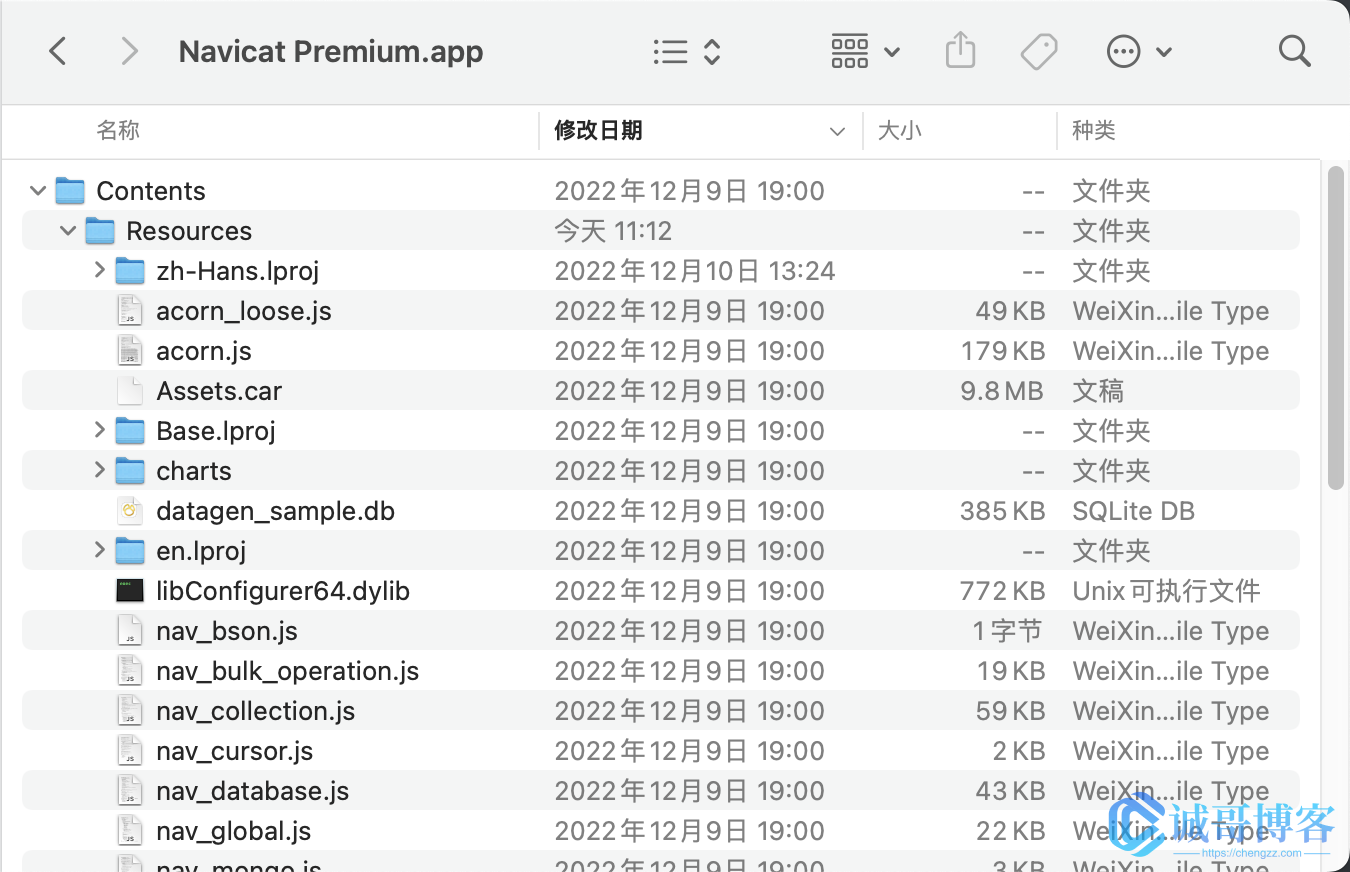Expand the zh-Hans.lproj folder
This screenshot has width=1350, height=872.
tap(99, 270)
